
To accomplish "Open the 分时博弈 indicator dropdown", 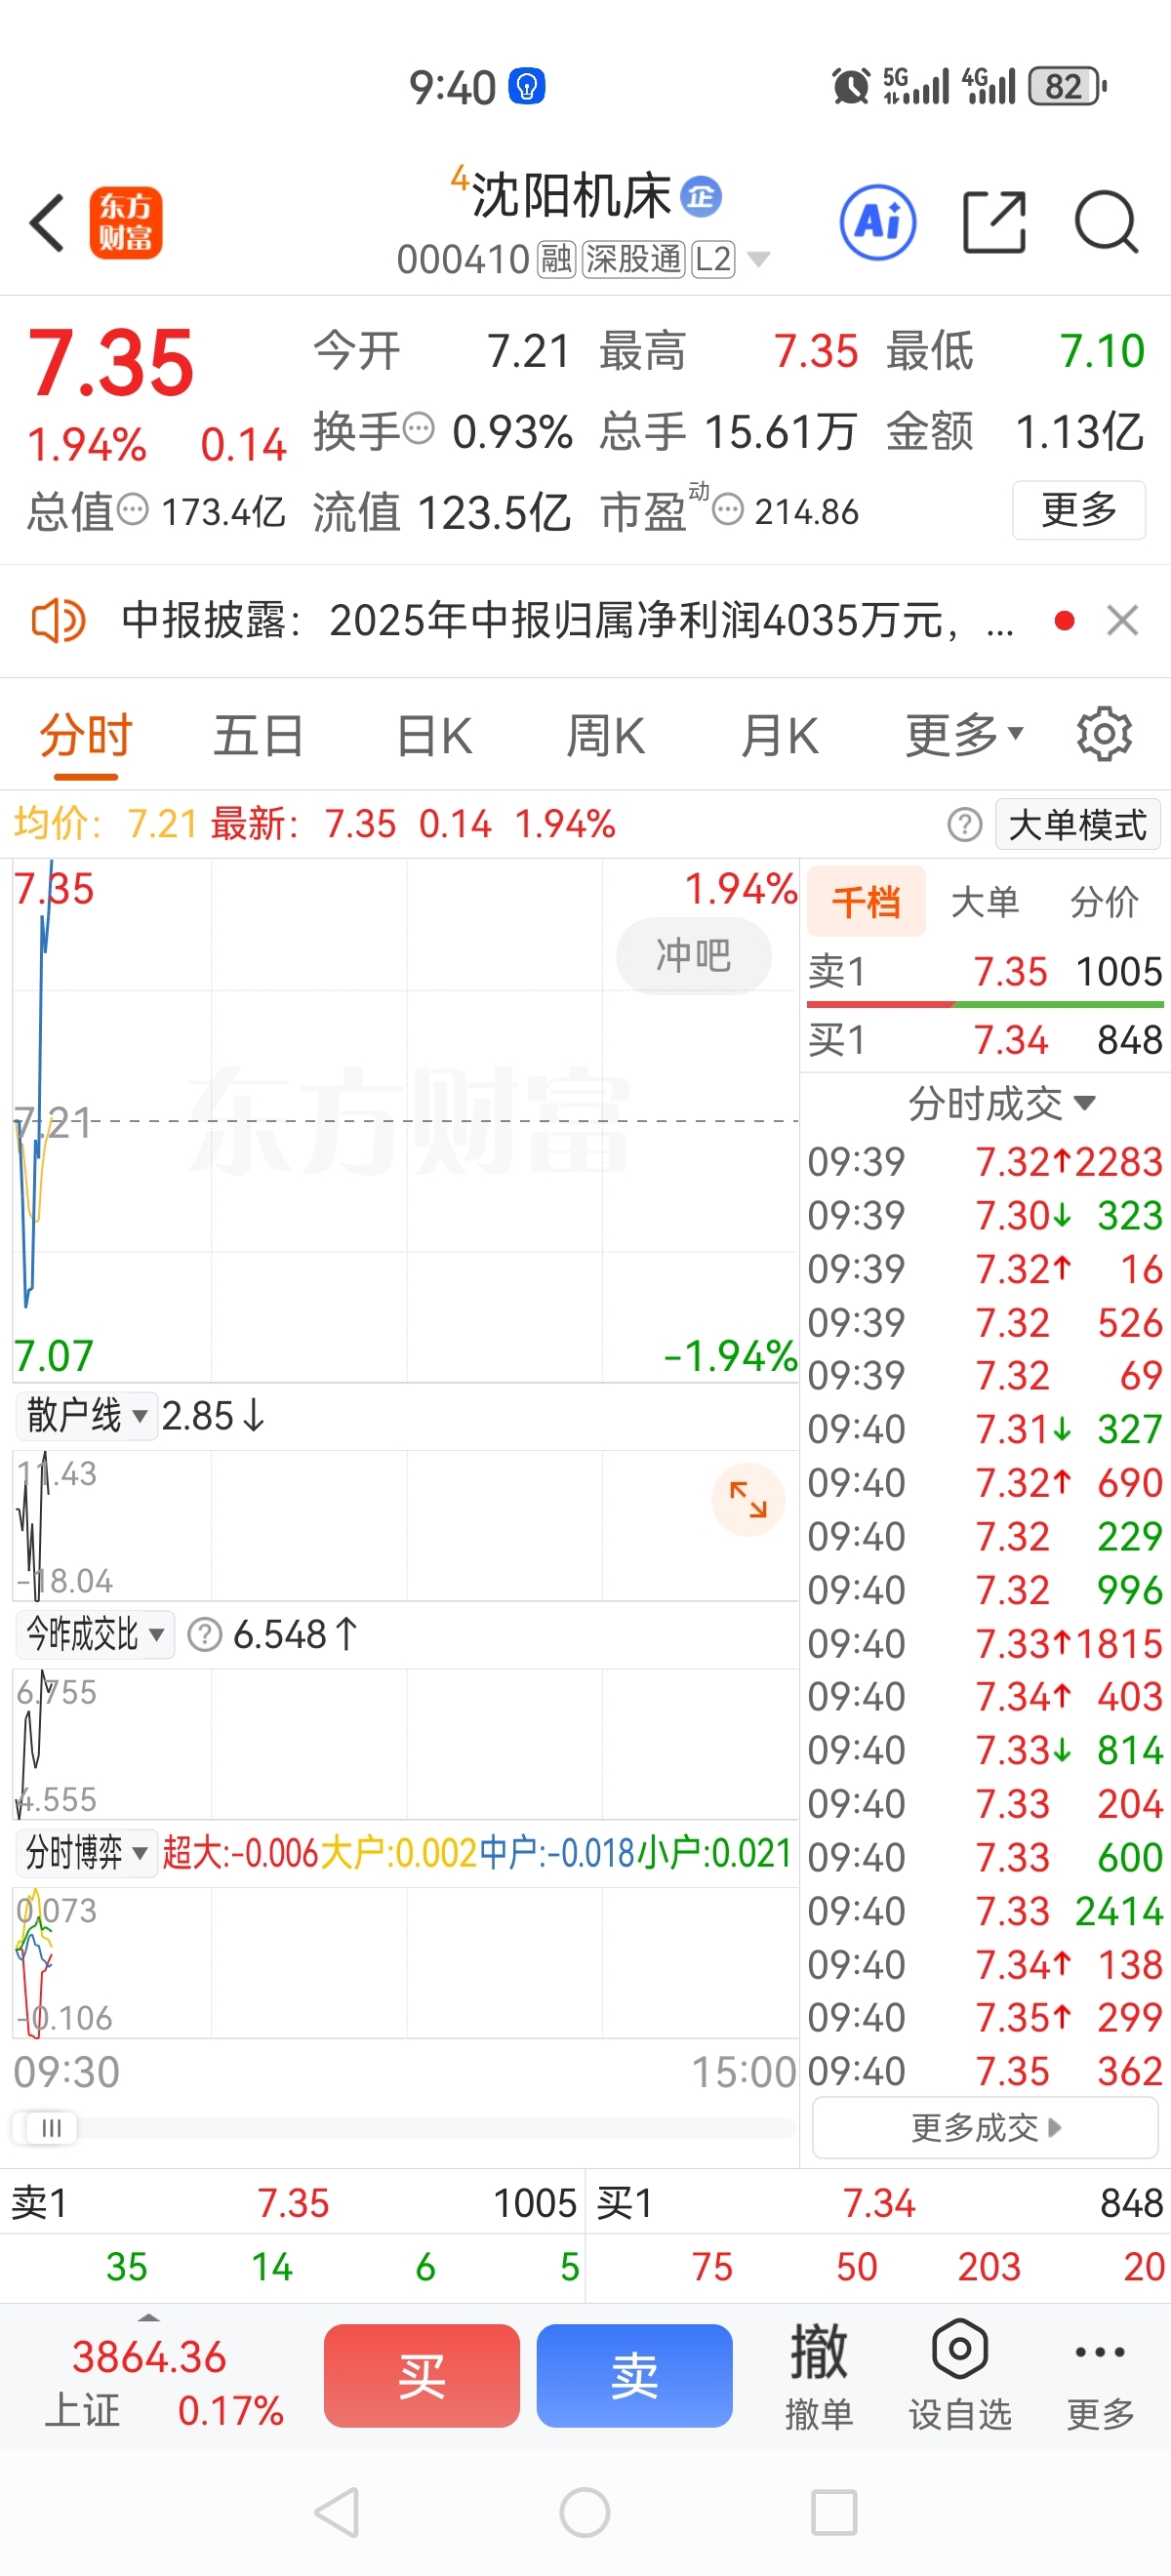I will tap(87, 1853).
